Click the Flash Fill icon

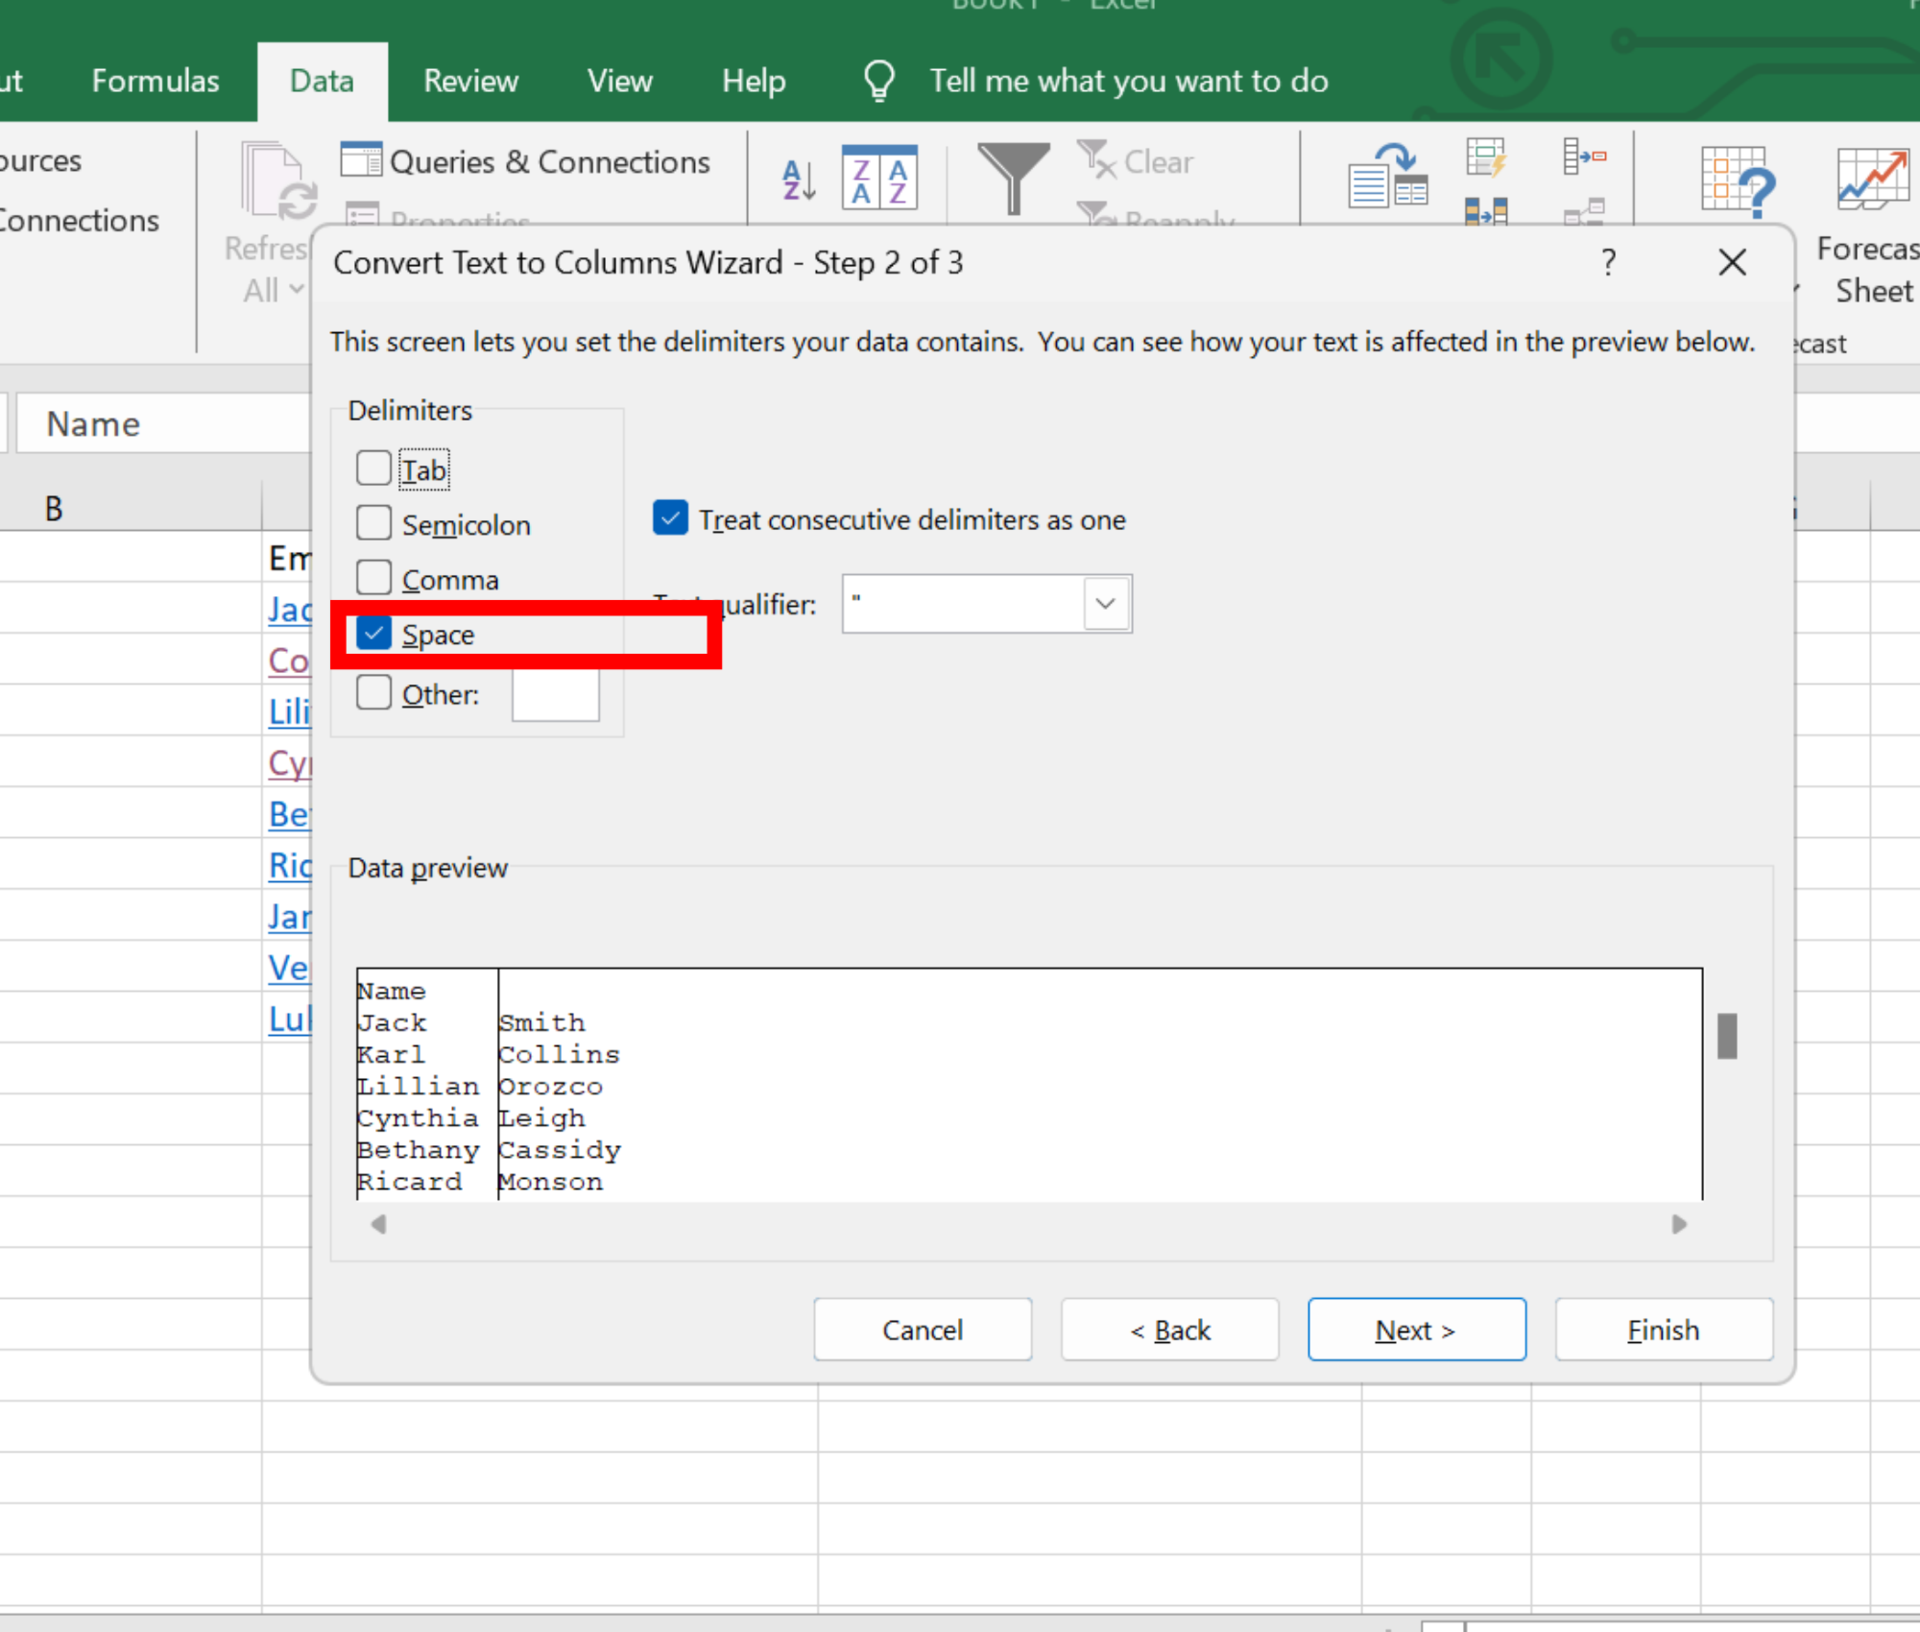click(1486, 158)
